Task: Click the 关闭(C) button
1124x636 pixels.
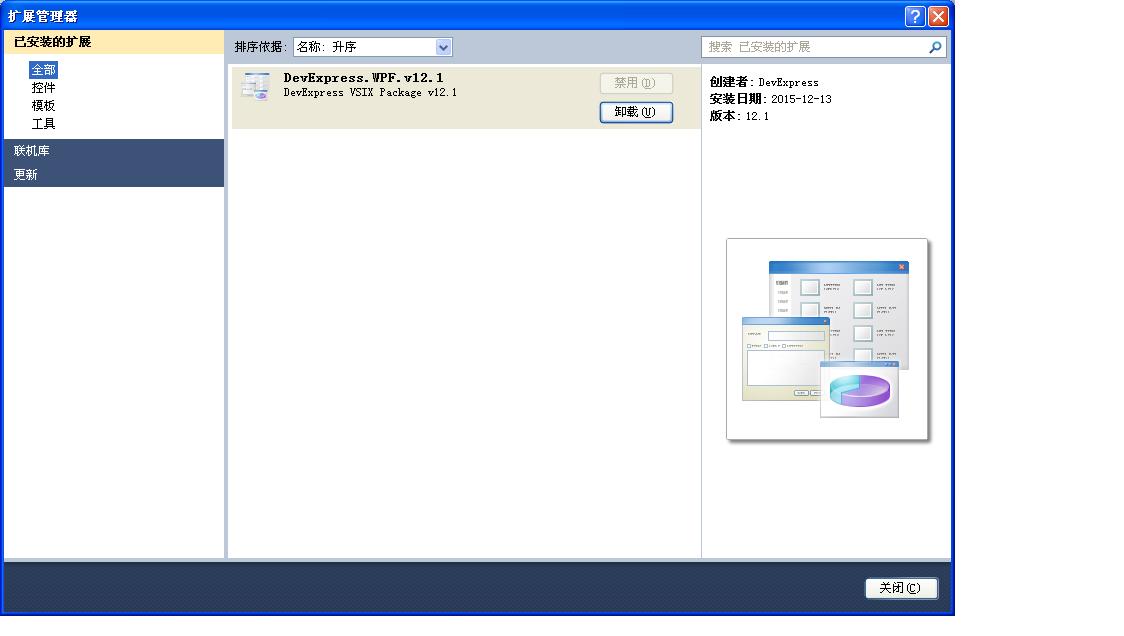Action: click(x=901, y=588)
